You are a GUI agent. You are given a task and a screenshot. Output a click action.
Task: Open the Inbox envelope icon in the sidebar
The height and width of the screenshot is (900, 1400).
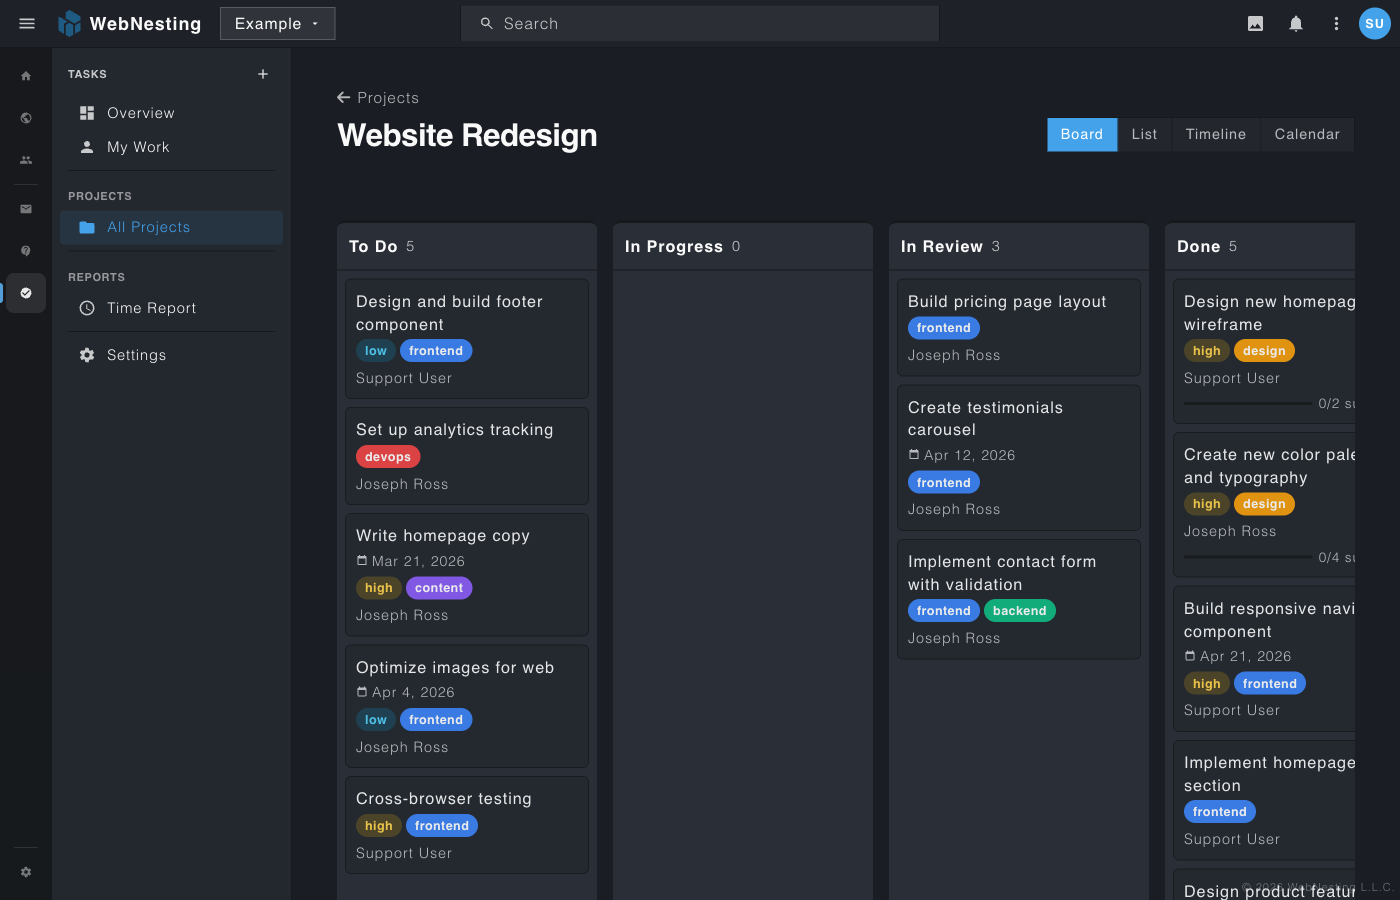26,209
